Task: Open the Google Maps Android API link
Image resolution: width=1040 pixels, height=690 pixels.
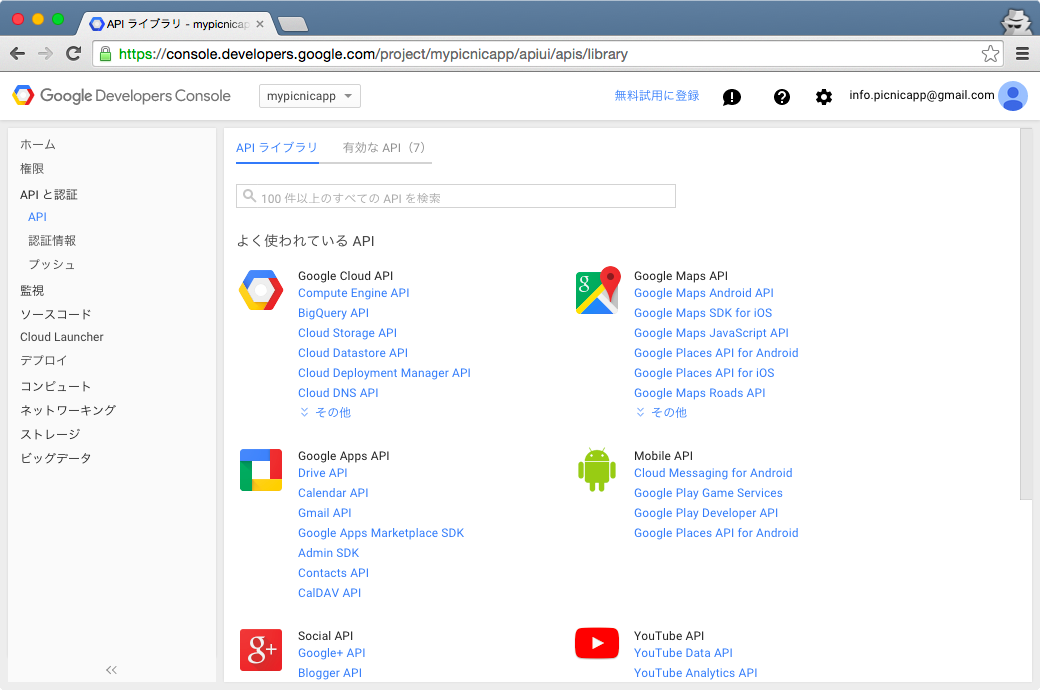Action: pyautogui.click(x=704, y=293)
